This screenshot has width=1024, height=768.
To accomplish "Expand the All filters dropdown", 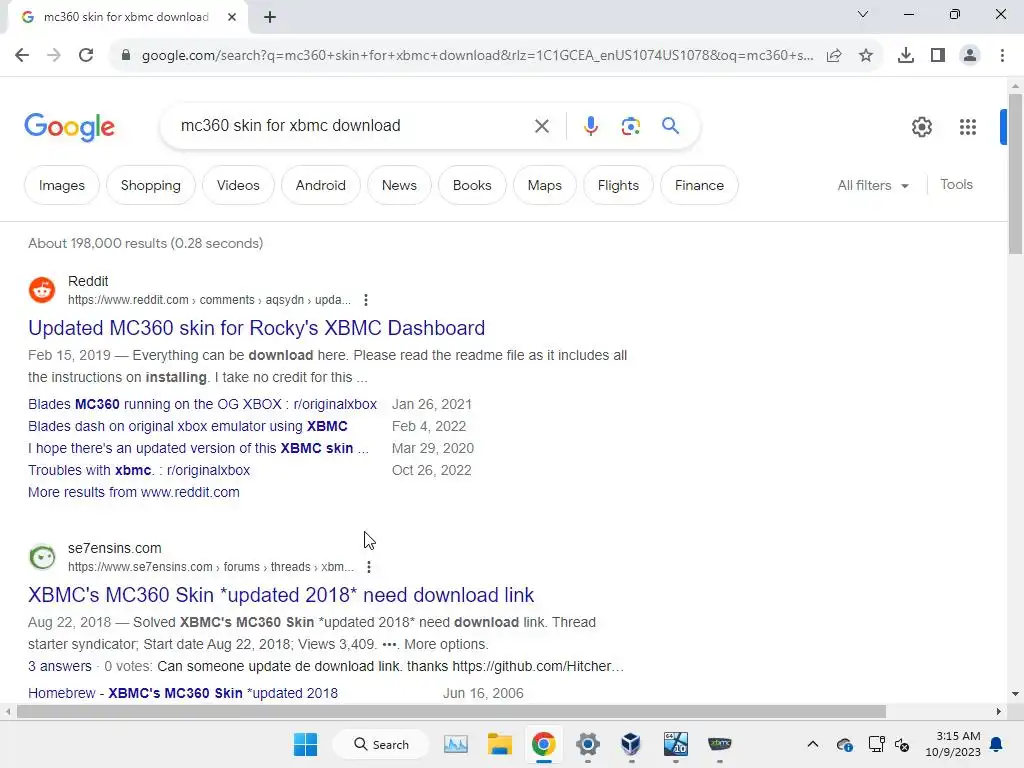I will coord(872,185).
